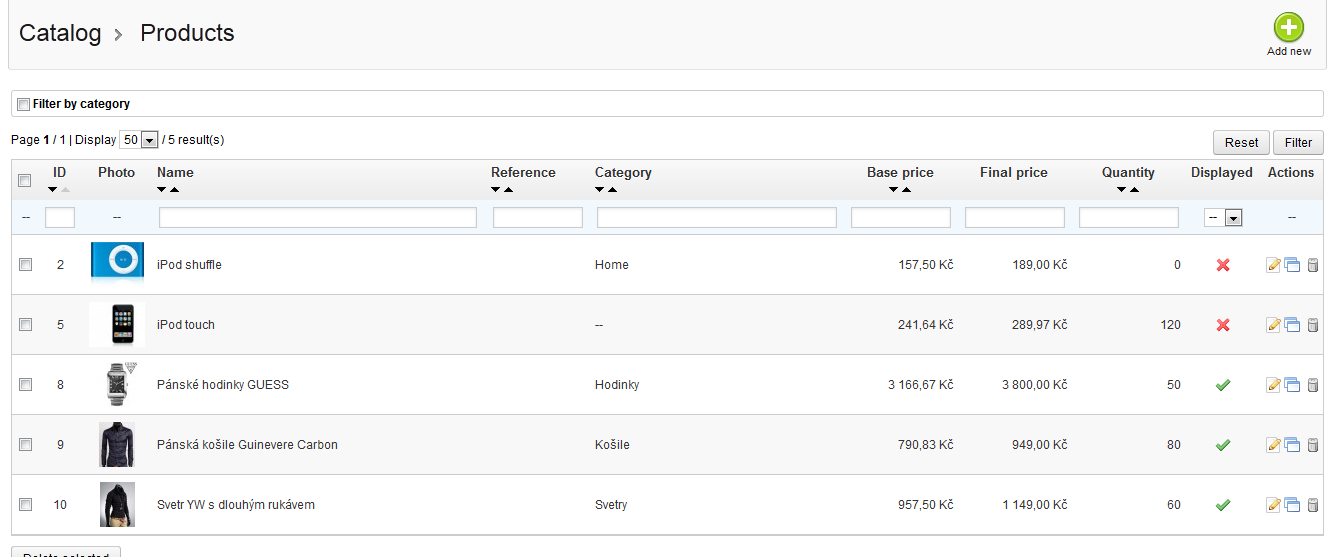1332x557 pixels.
Task: Click the Name filter text field
Action: (318, 218)
